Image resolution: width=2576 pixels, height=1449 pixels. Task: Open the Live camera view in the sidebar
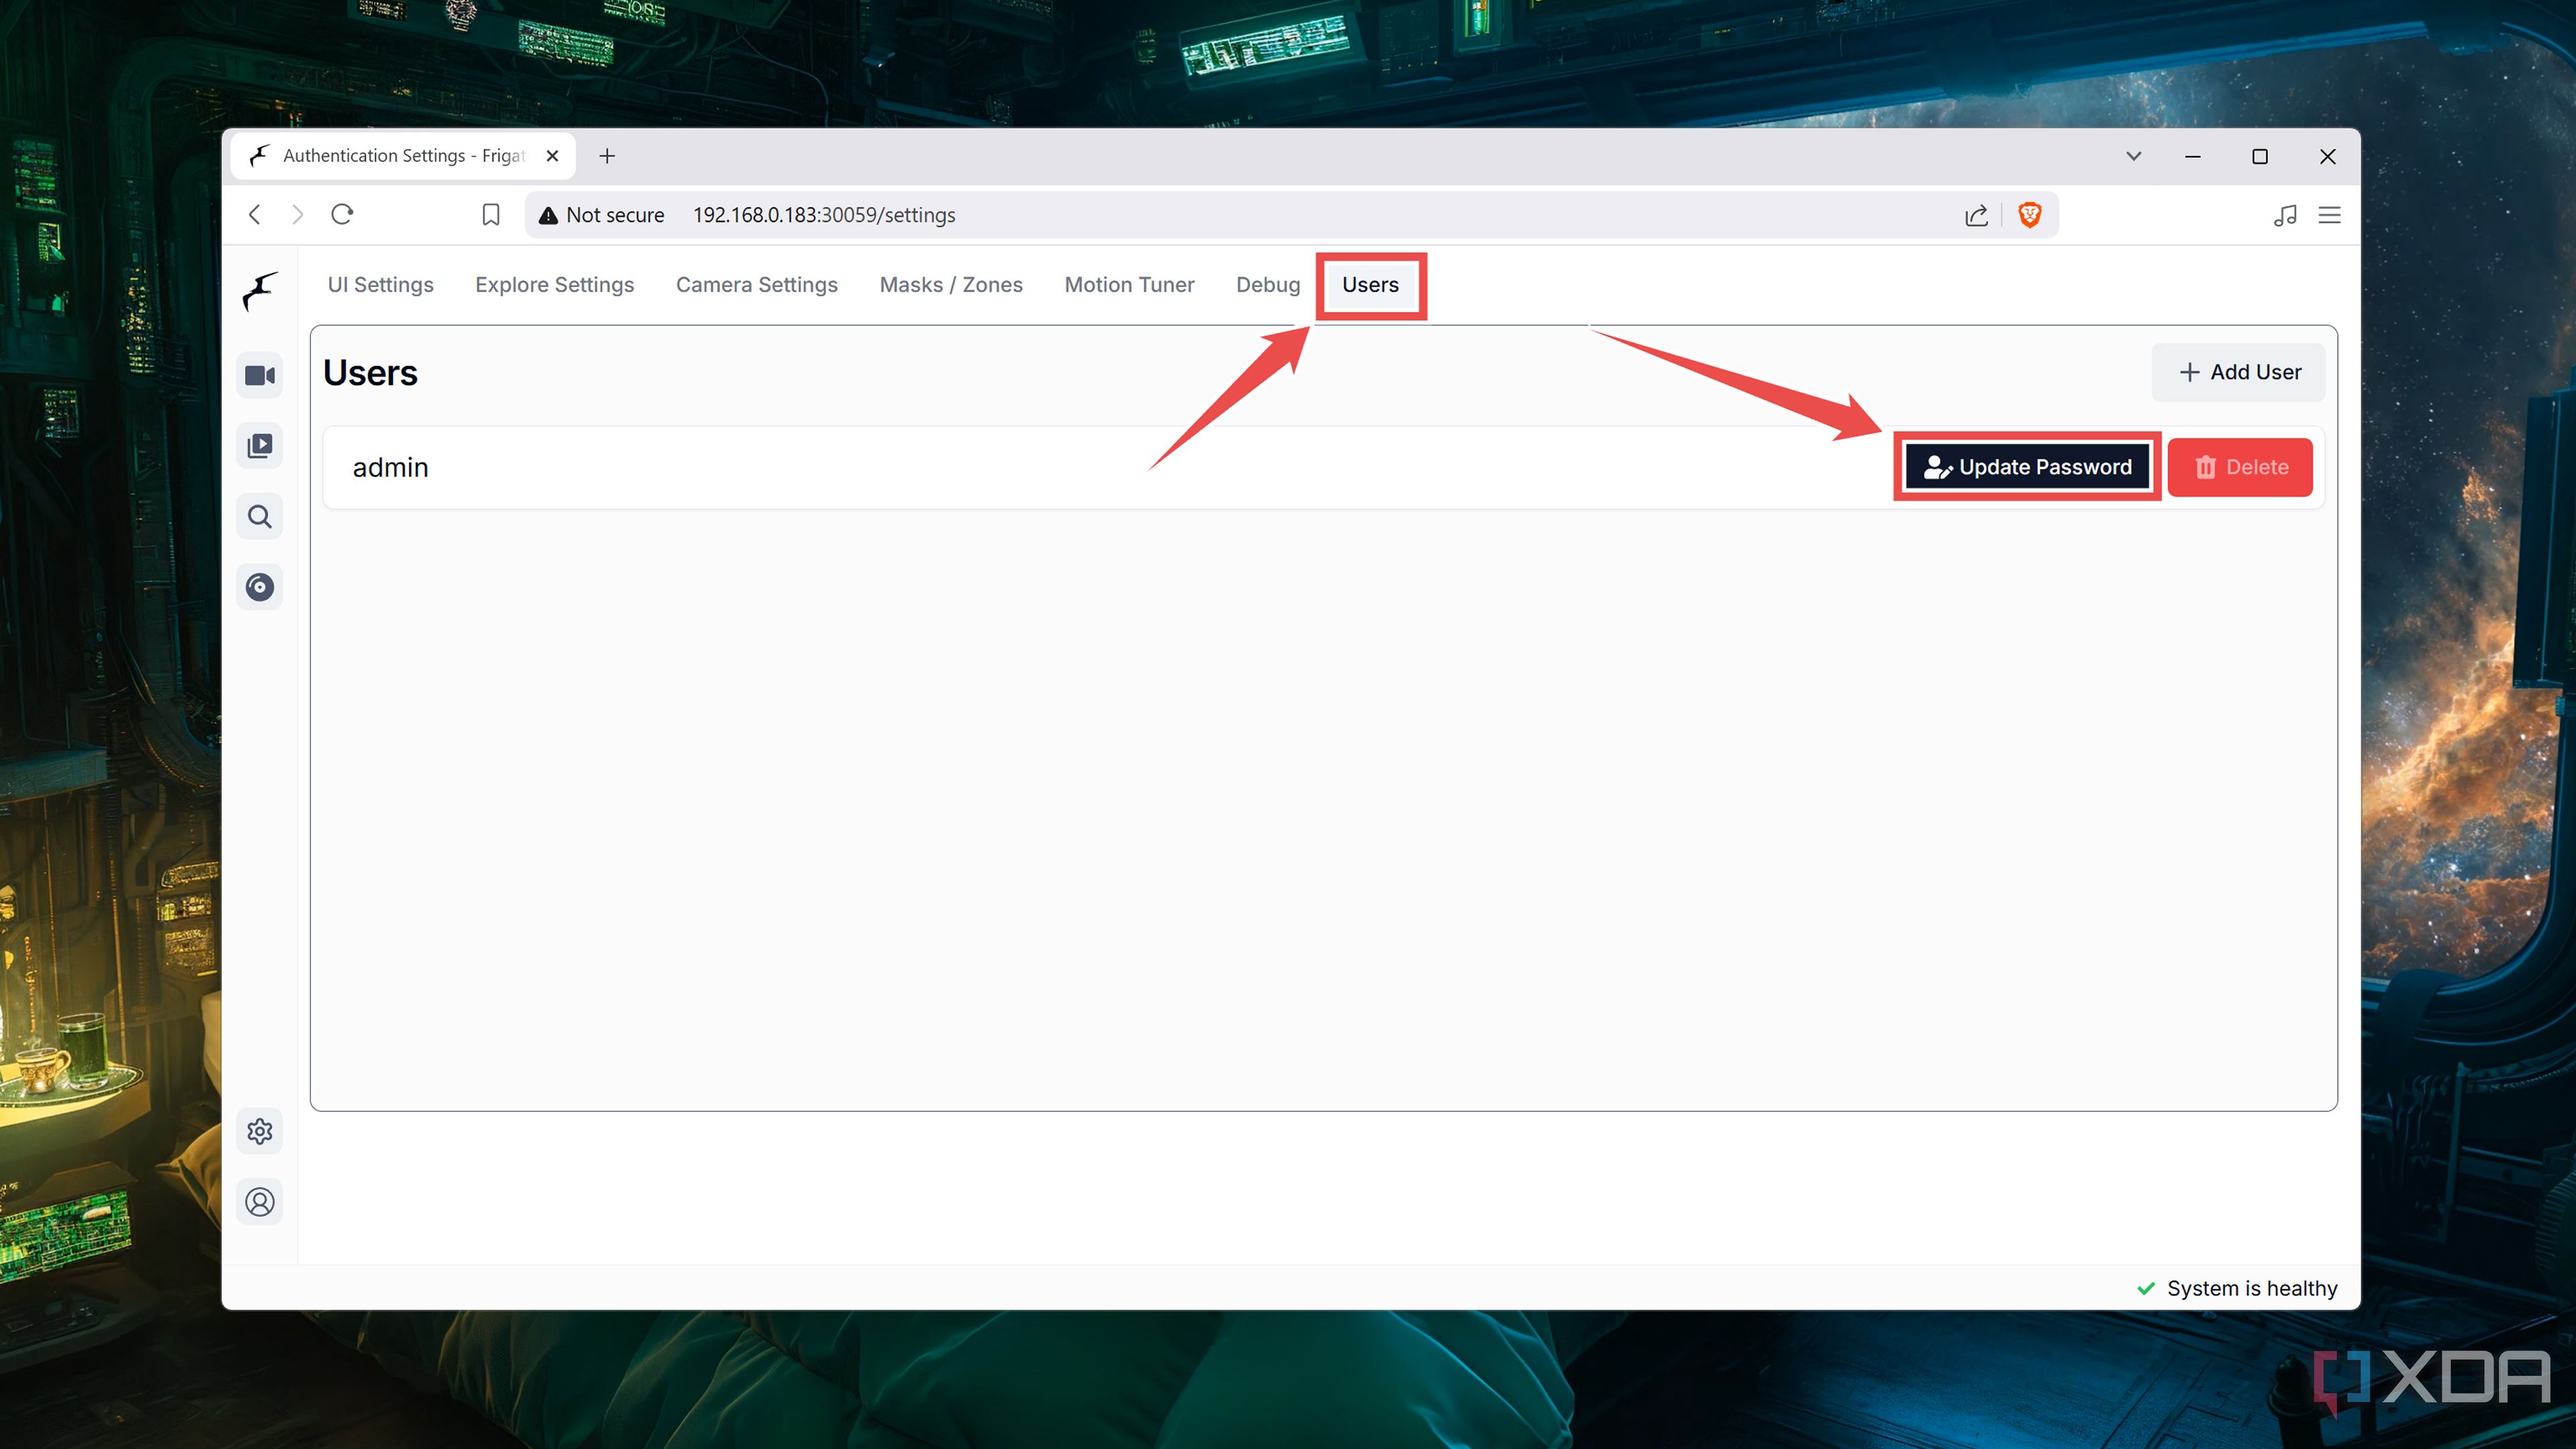coord(259,375)
